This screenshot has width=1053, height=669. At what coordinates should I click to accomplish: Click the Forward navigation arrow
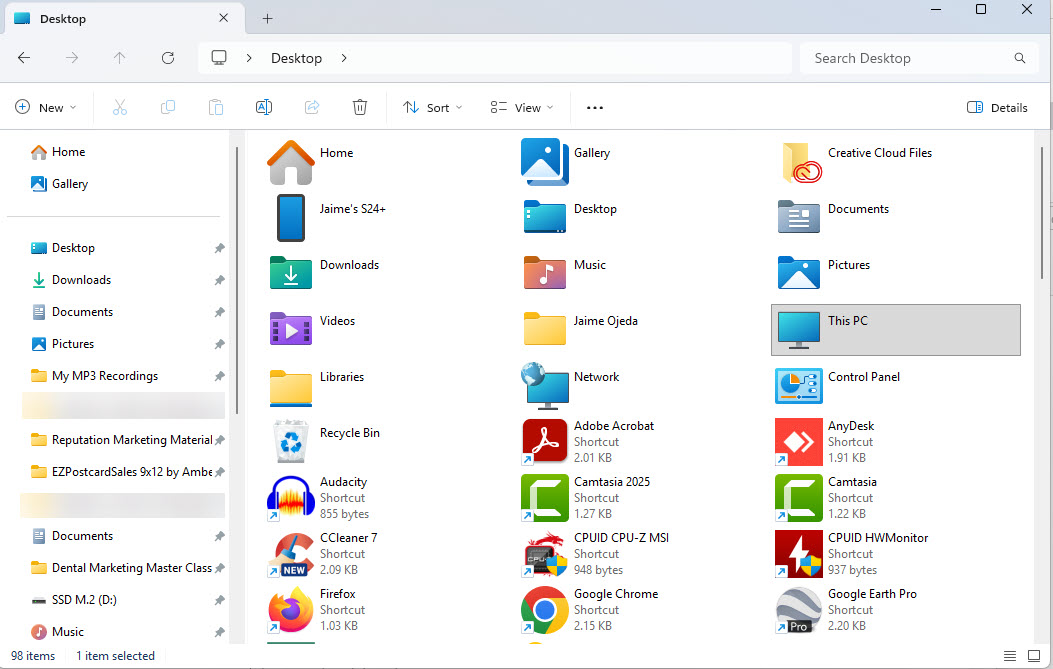(x=72, y=58)
